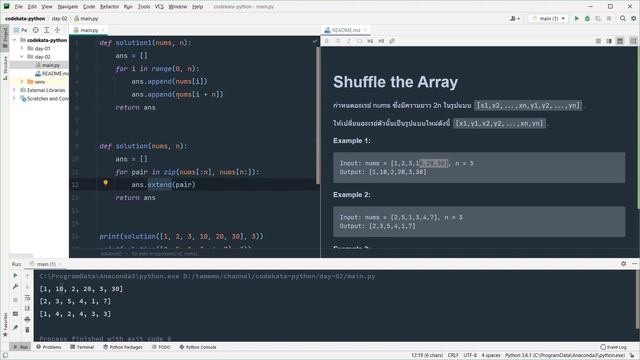Switch README to preview-only view
This screenshot has width=640, height=360.
(x=620, y=41)
